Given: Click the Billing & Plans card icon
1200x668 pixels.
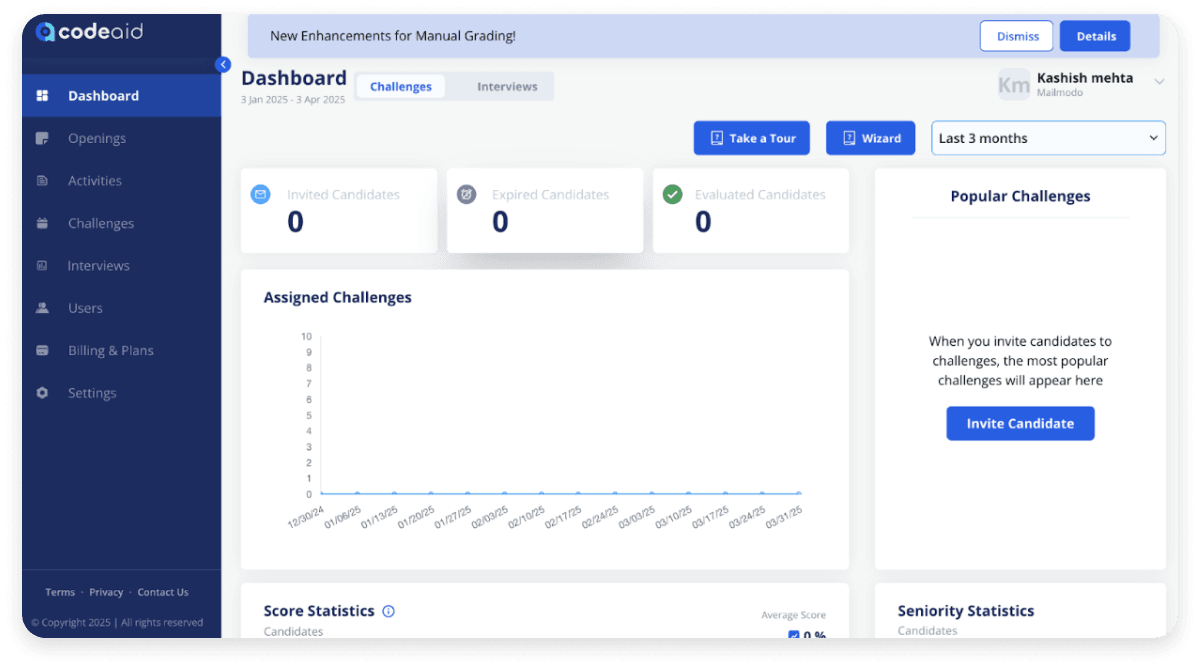Looking at the screenshot, I should click(x=42, y=351).
